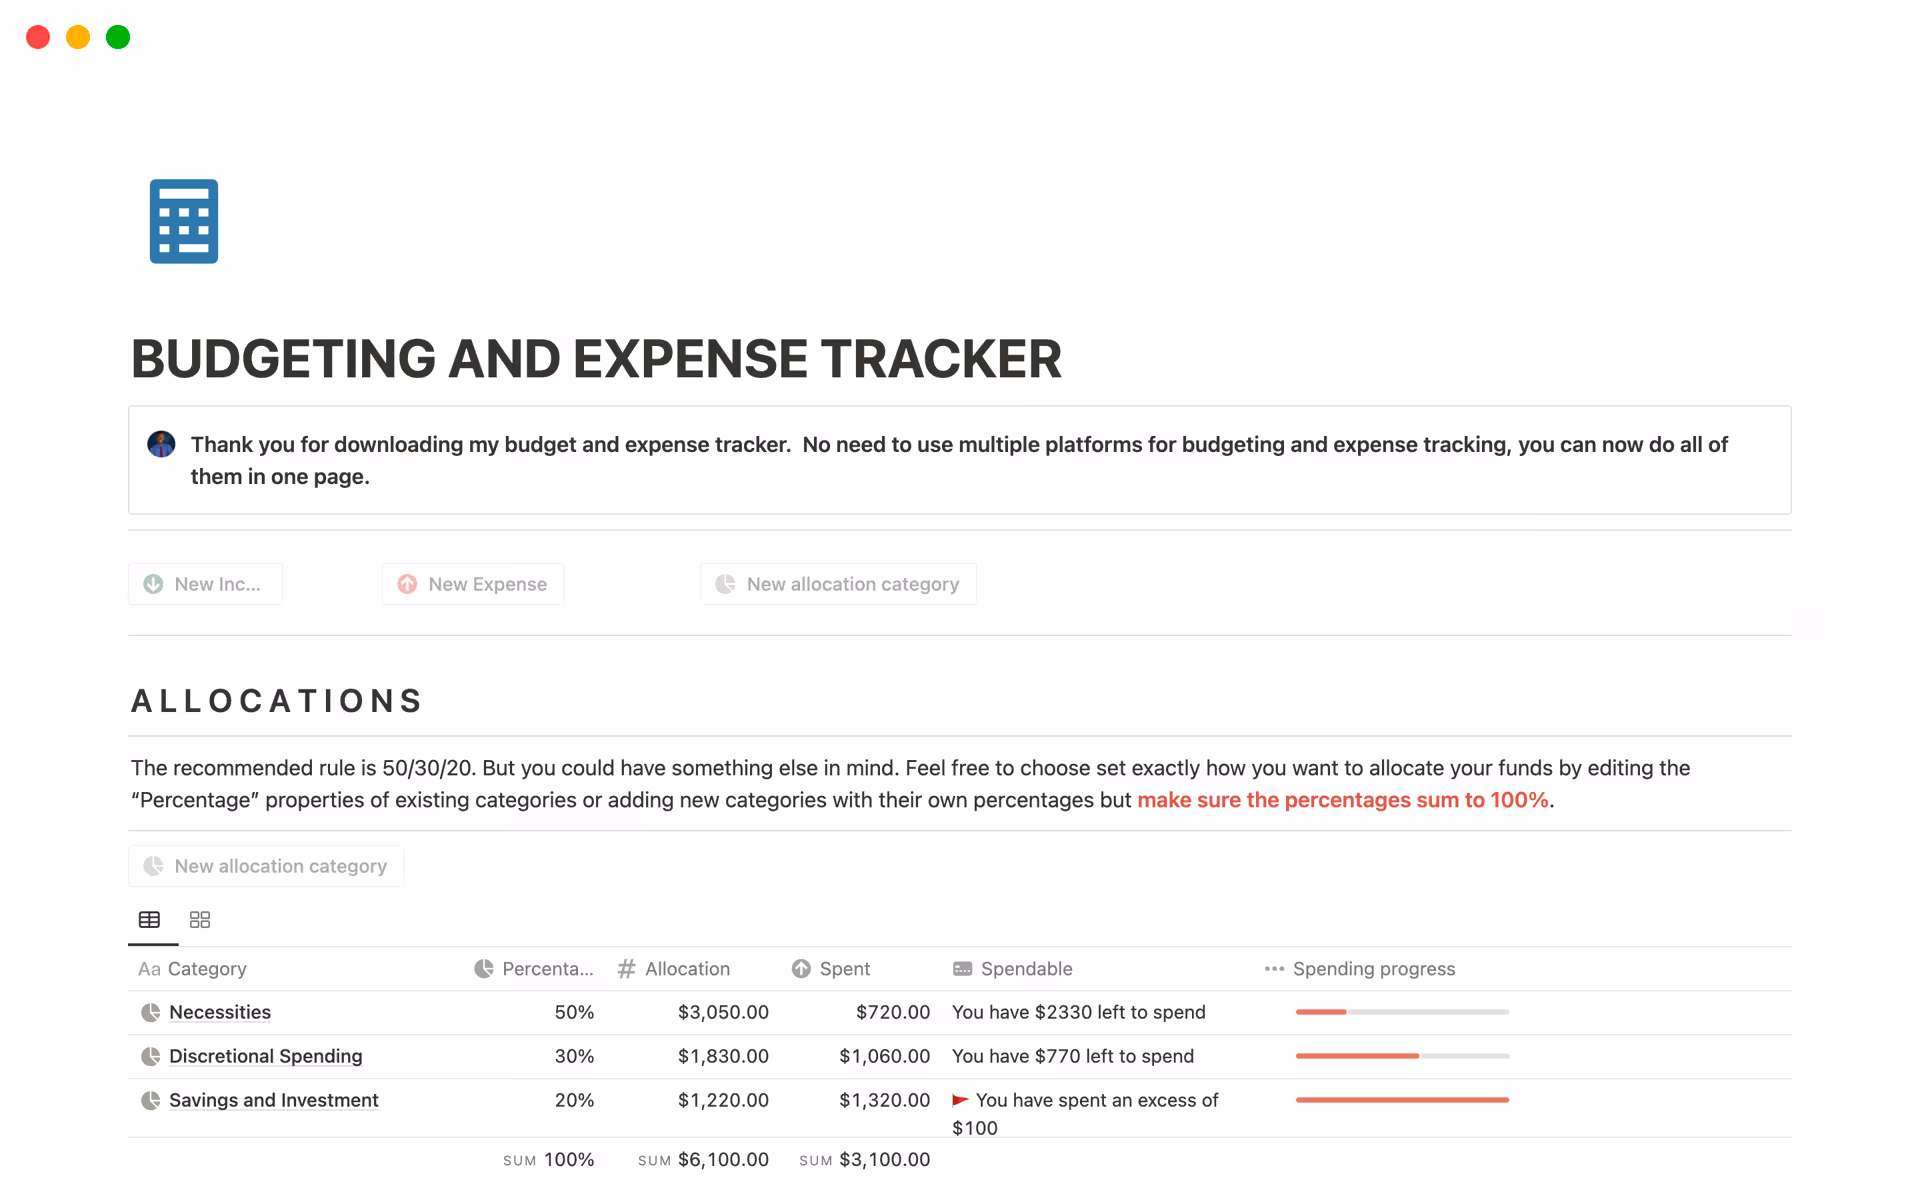Open the Necessities category page

(220, 1012)
